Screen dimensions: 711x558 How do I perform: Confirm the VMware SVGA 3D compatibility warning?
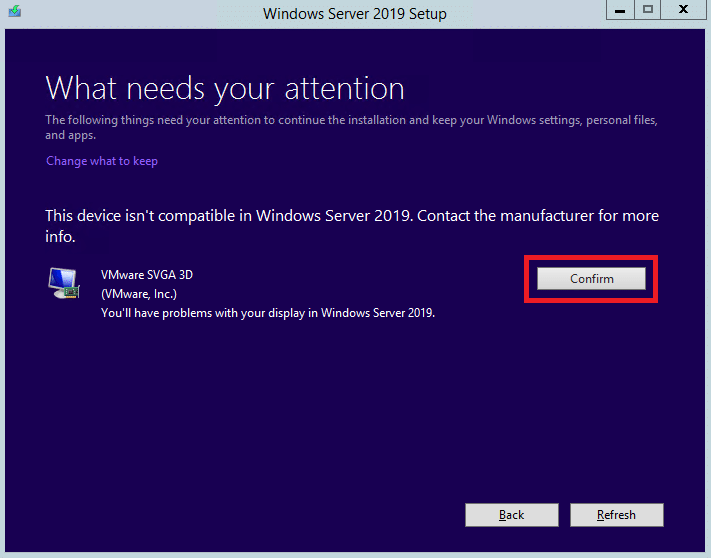coord(591,278)
